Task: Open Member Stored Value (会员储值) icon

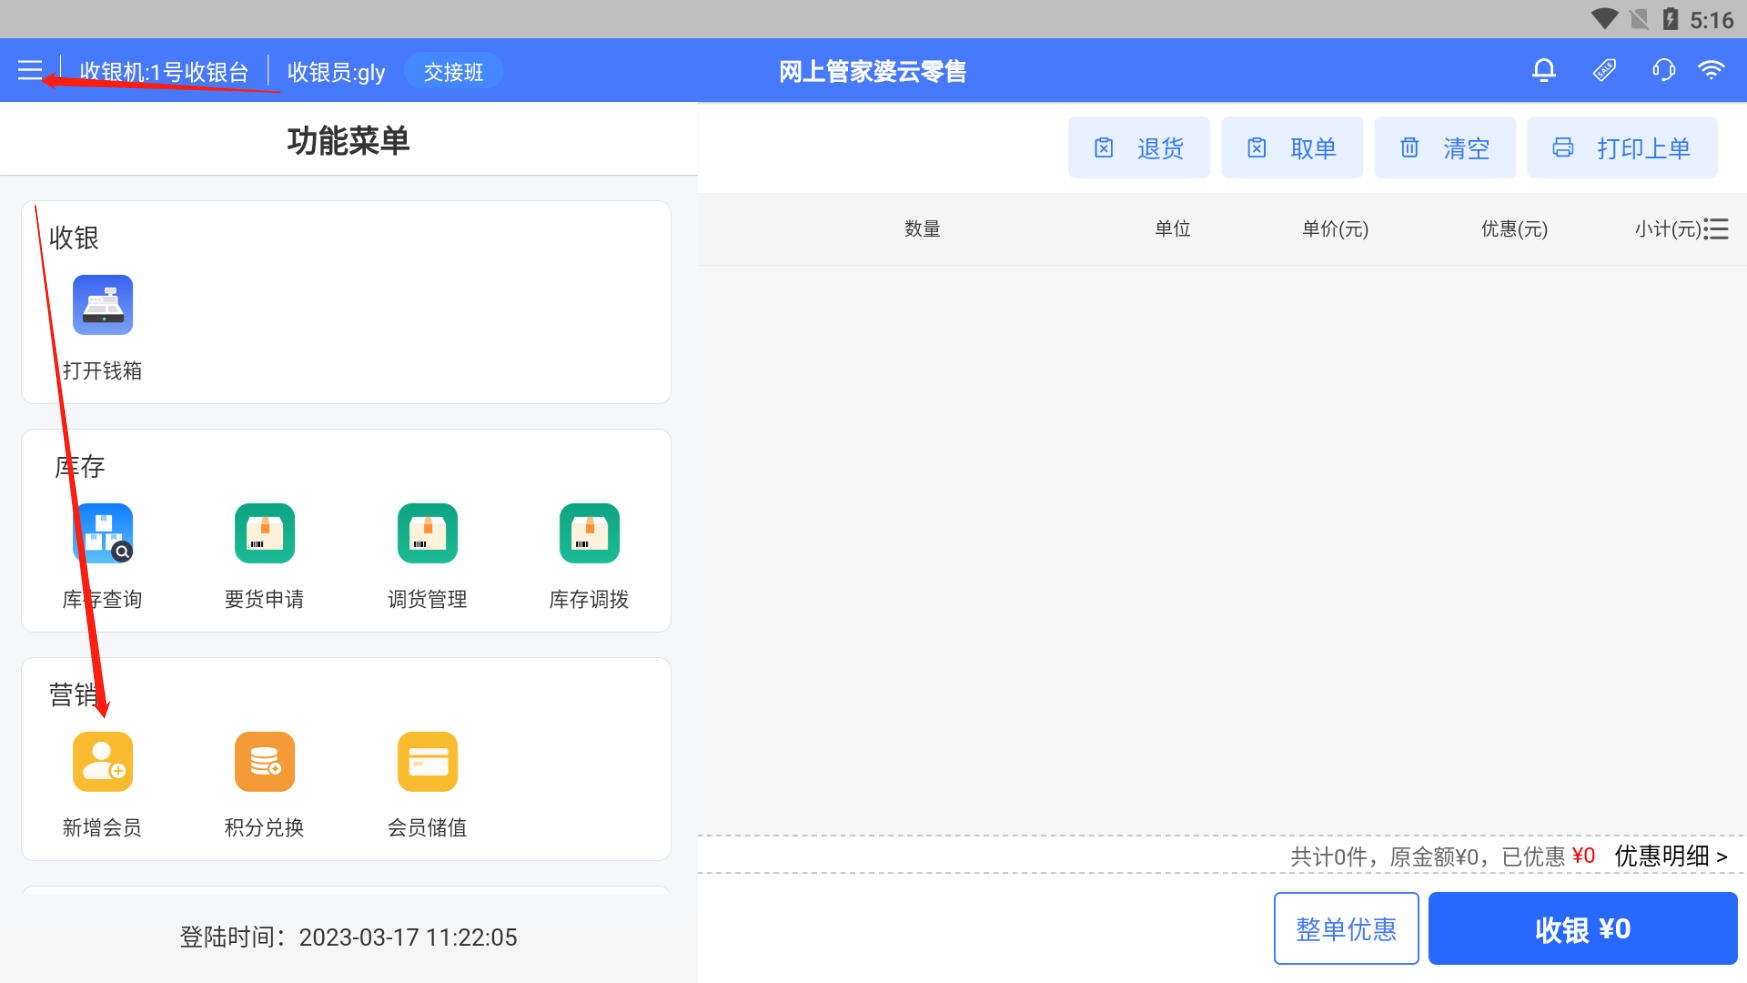Action: tap(427, 761)
